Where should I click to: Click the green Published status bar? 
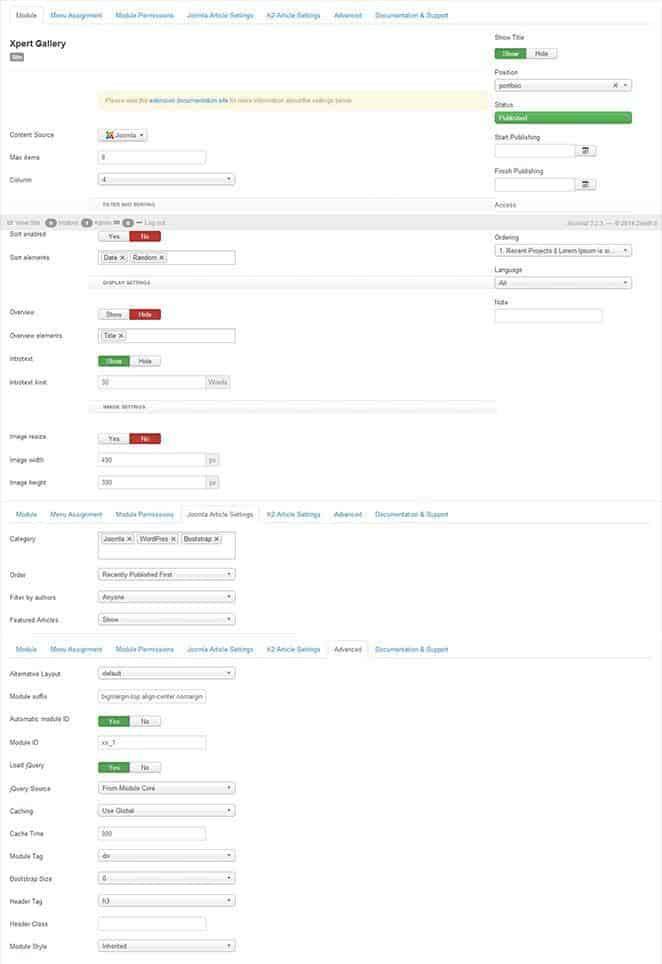563,117
